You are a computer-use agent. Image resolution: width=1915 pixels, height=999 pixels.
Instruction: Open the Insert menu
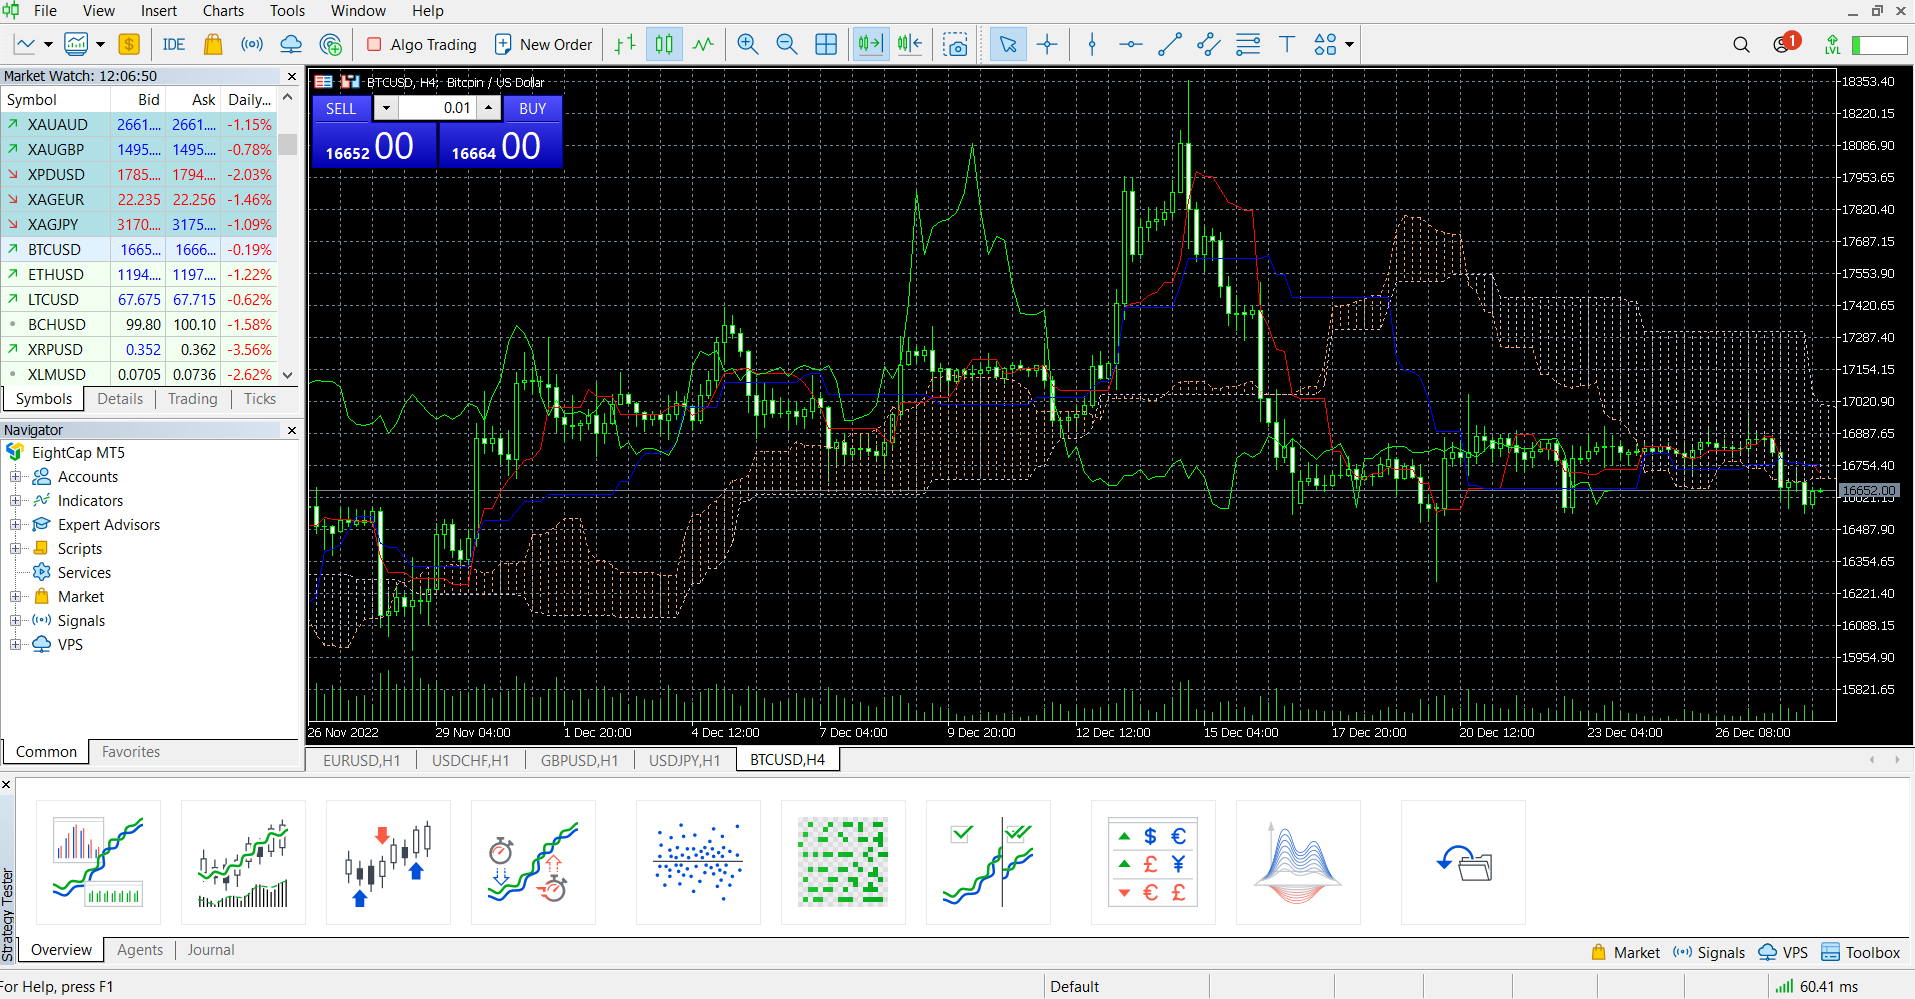click(x=158, y=10)
